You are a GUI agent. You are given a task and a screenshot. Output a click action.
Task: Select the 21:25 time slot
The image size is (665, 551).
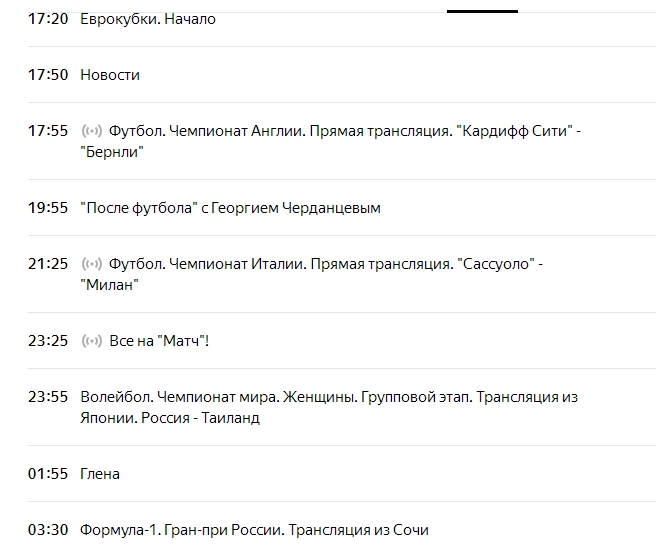click(48, 264)
